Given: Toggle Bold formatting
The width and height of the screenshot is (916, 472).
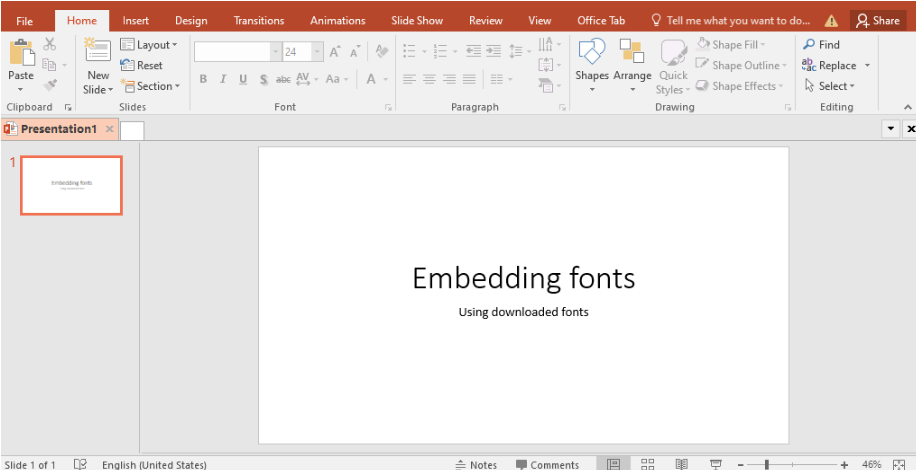Looking at the screenshot, I should [203, 79].
